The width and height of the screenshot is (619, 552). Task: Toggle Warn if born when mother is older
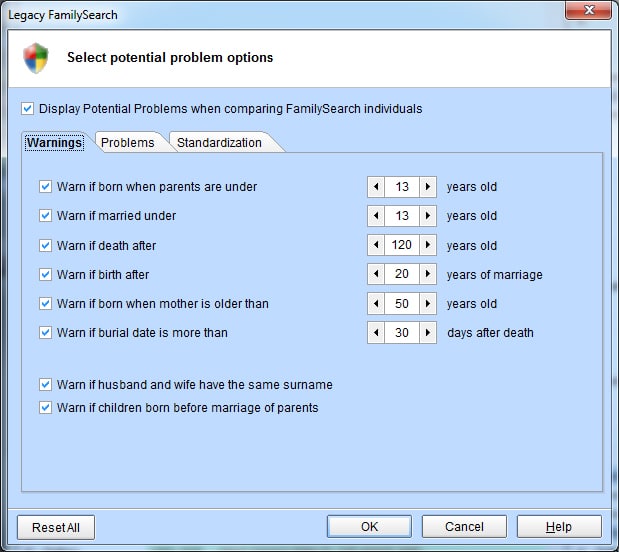pos(45,303)
